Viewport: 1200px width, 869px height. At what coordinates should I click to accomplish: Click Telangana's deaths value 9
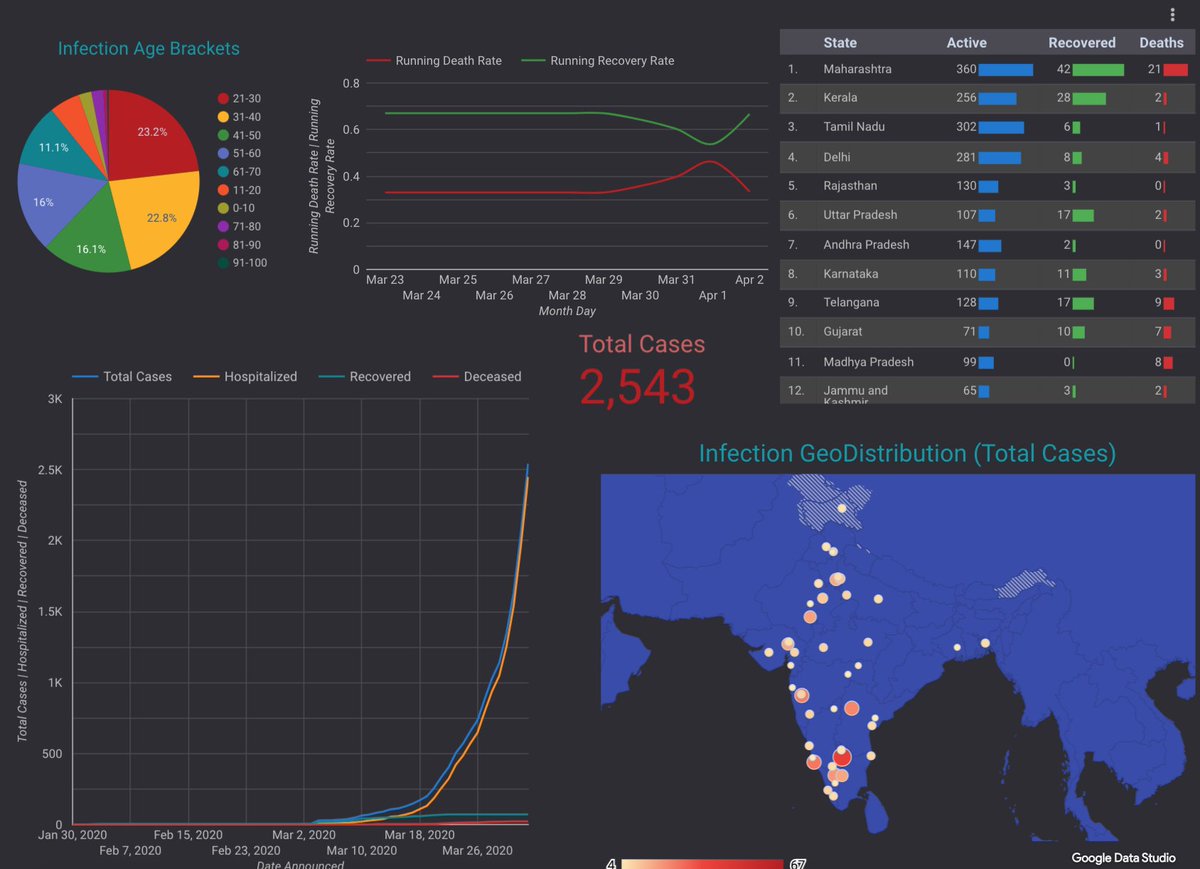coord(1158,303)
